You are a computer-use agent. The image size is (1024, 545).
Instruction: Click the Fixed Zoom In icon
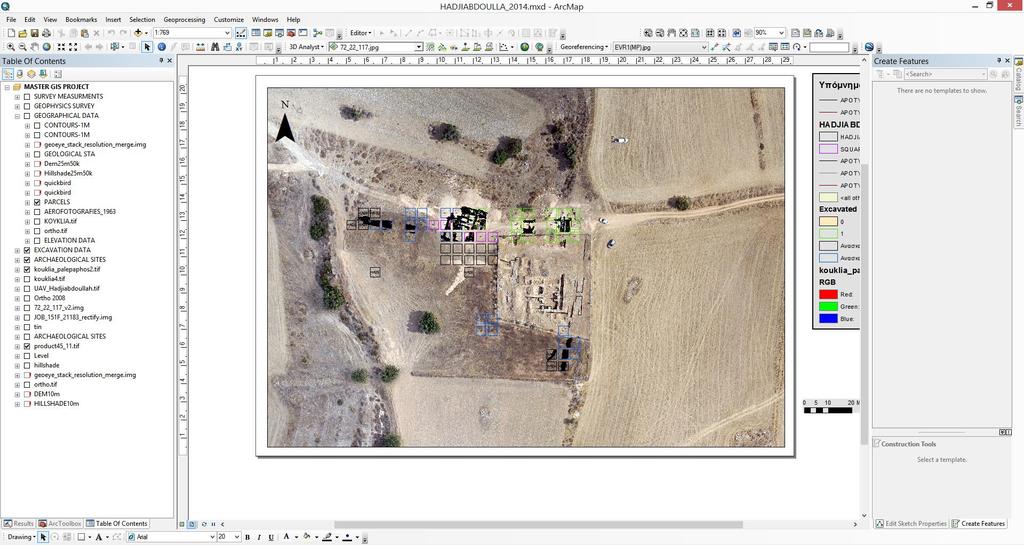point(61,47)
